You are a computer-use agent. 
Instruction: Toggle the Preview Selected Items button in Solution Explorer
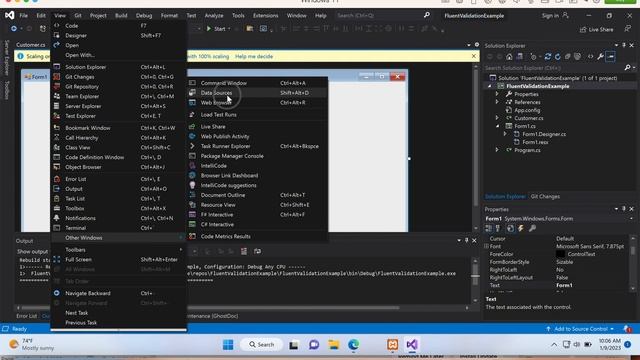[x=611, y=57]
